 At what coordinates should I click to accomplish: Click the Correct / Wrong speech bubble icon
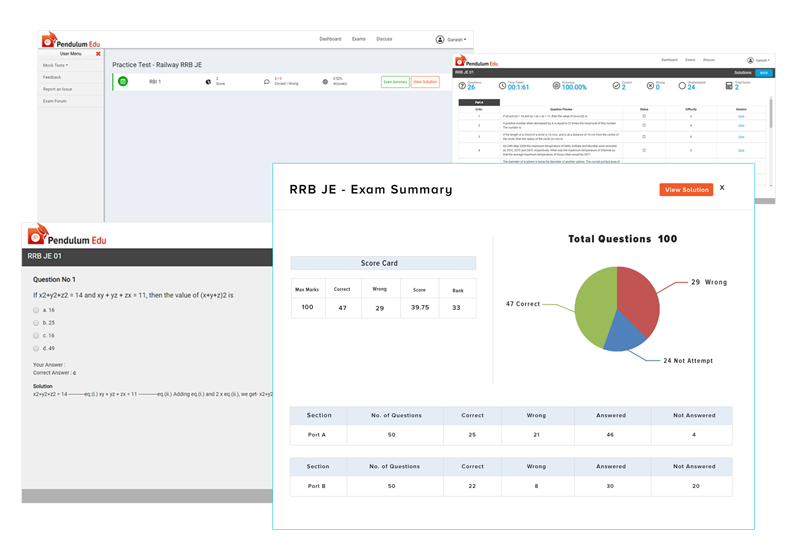[266, 81]
